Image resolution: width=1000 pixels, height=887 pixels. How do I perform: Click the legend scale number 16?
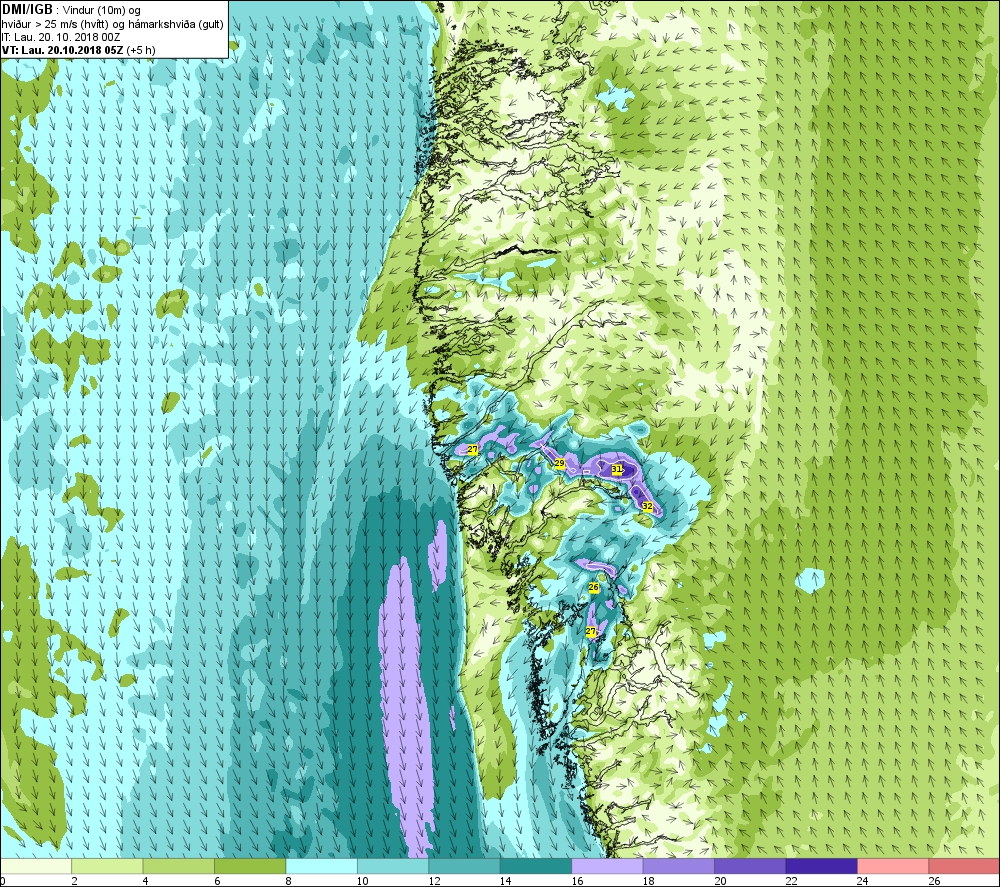[577, 881]
